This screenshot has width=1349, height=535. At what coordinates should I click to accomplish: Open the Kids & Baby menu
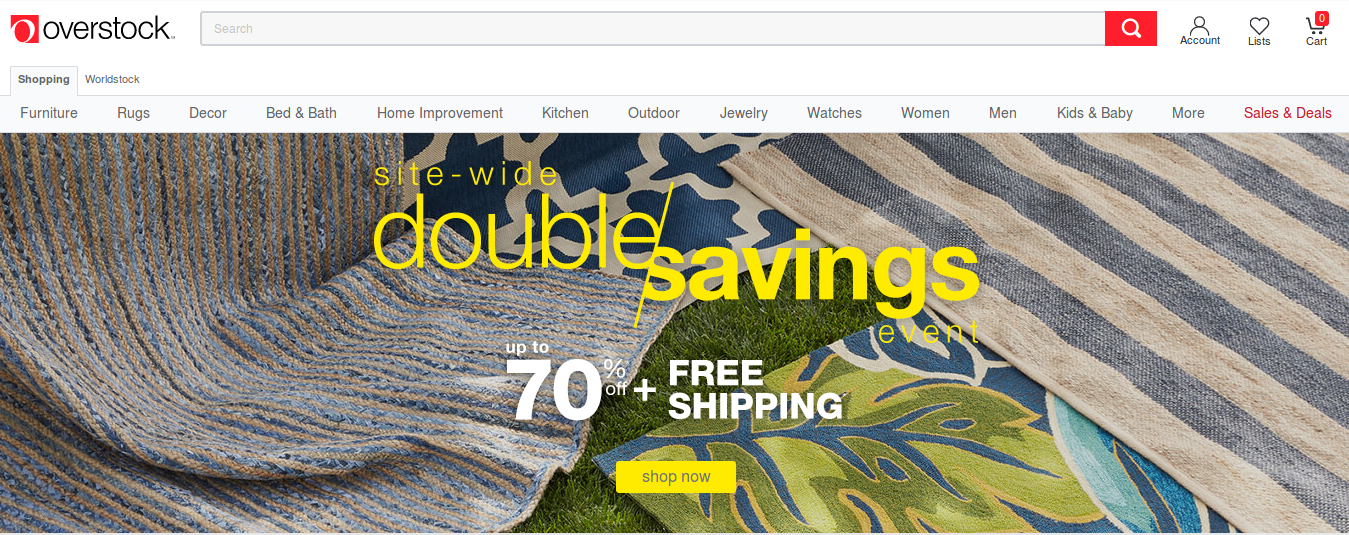1095,113
